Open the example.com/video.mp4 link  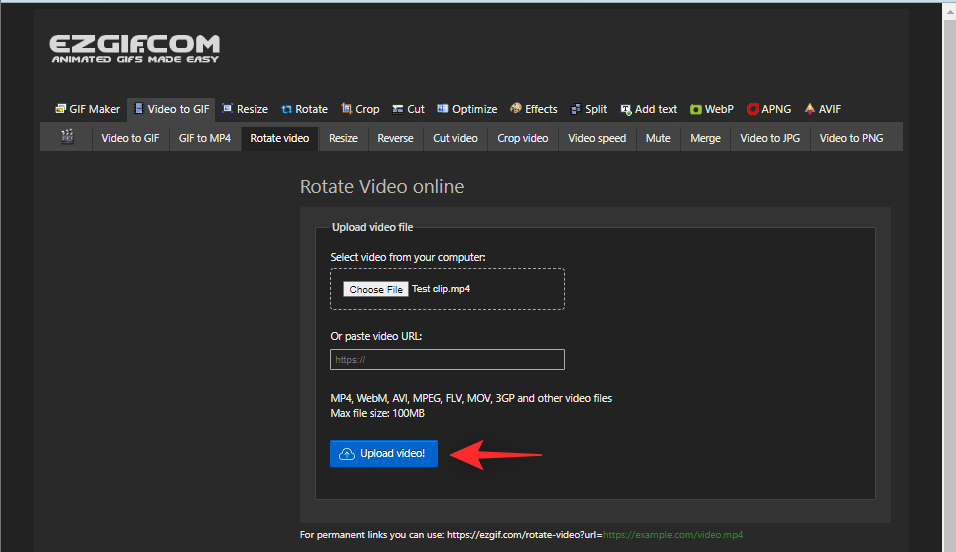tap(673, 535)
